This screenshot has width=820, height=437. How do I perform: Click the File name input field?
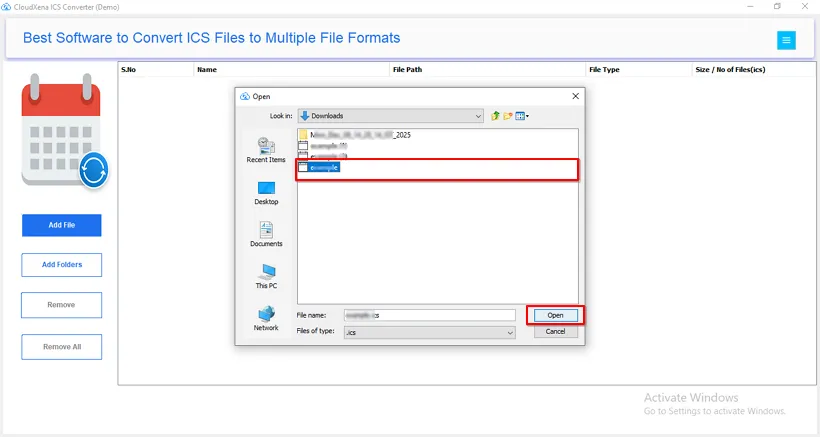pos(430,315)
